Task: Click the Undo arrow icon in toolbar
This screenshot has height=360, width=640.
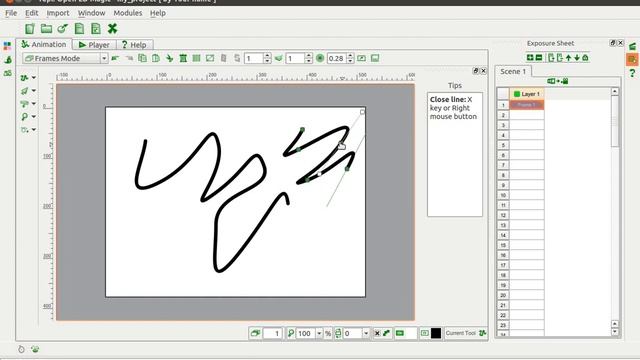Action: pos(115,58)
